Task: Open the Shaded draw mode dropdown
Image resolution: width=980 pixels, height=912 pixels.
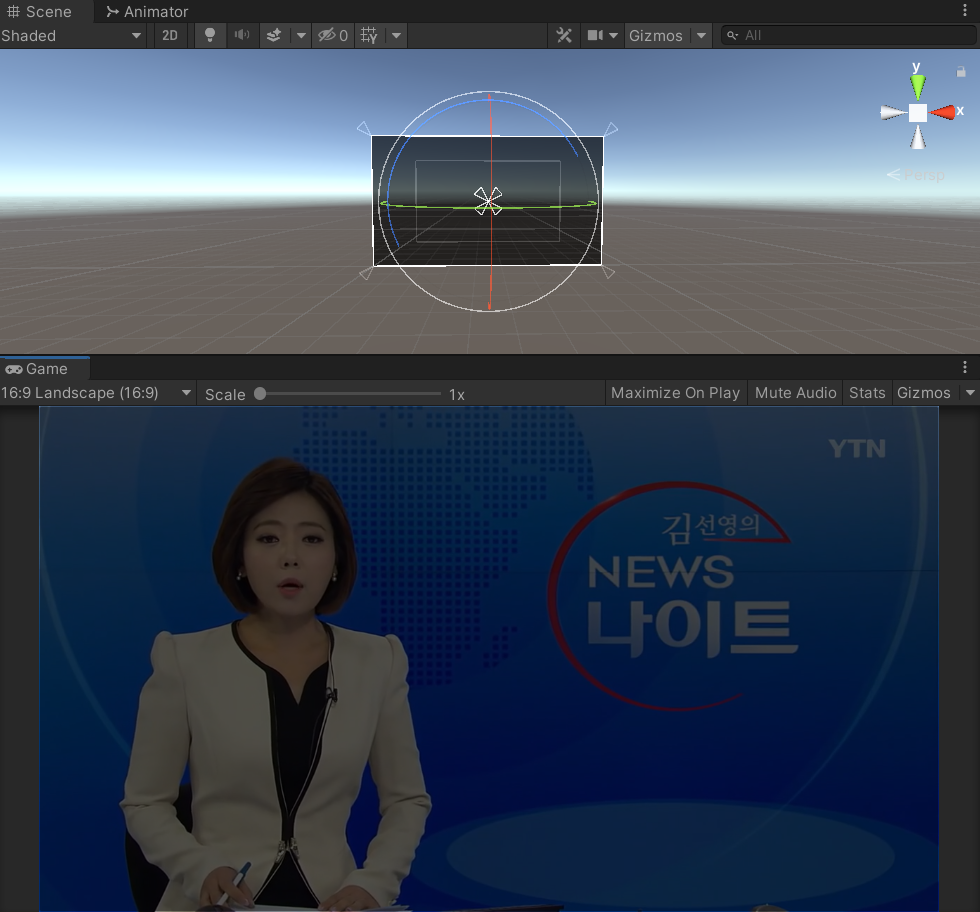Action: click(x=72, y=36)
